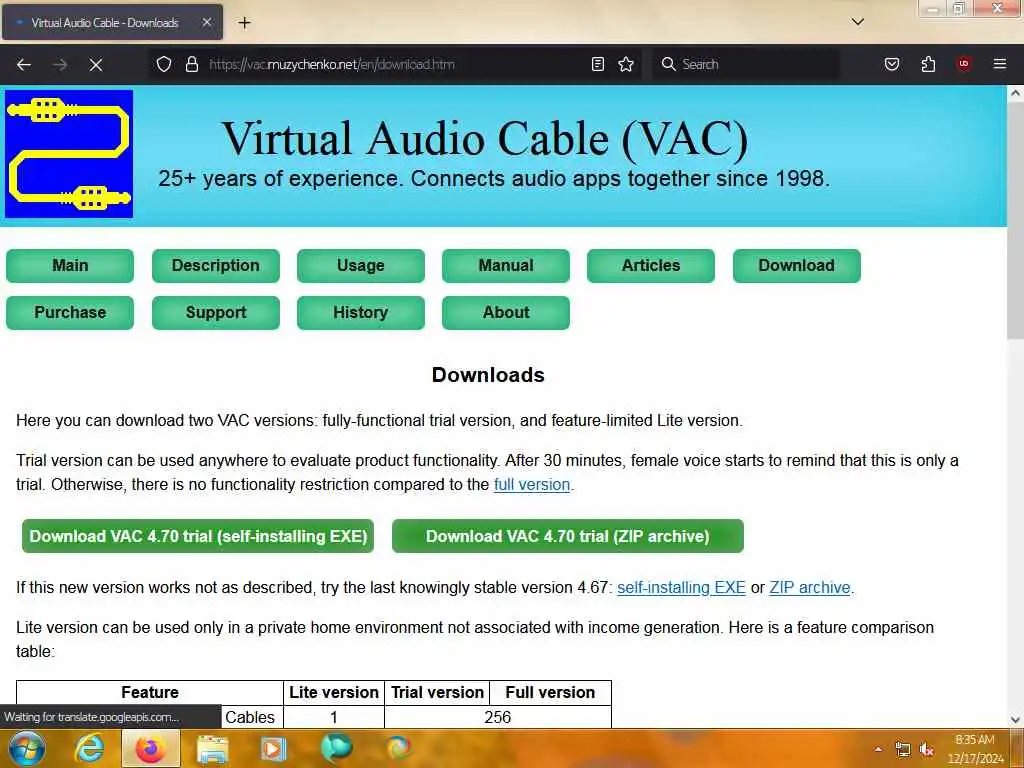The height and width of the screenshot is (768, 1024).
Task: Download VAC 4.70 trial self-installing EXE
Action: [198, 536]
